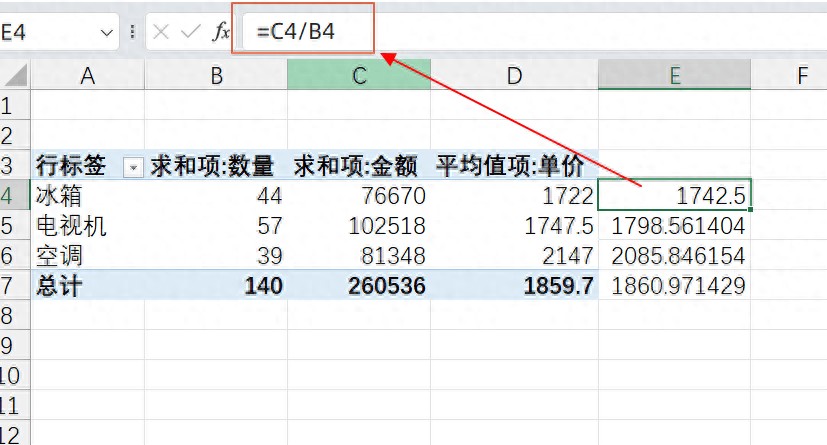
Task: Click the three-dot name box resize handle
Action: point(133,32)
